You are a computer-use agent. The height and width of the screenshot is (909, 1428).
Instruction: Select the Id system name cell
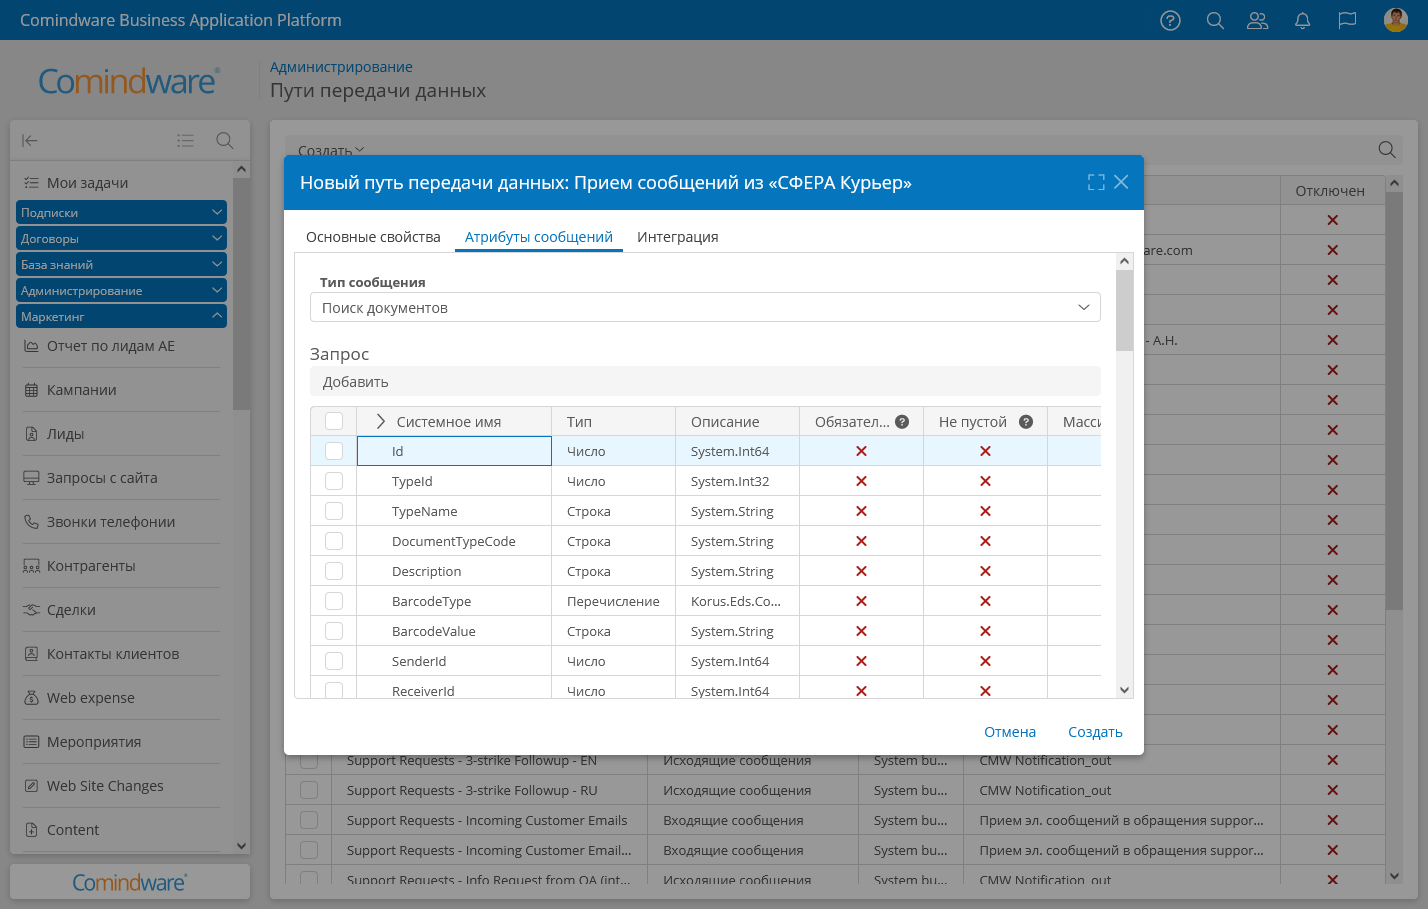[x=454, y=451]
